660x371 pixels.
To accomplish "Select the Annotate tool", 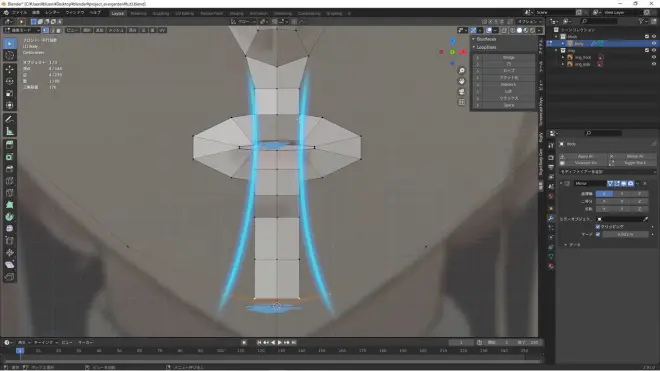I will pyautogui.click(x=10, y=119).
